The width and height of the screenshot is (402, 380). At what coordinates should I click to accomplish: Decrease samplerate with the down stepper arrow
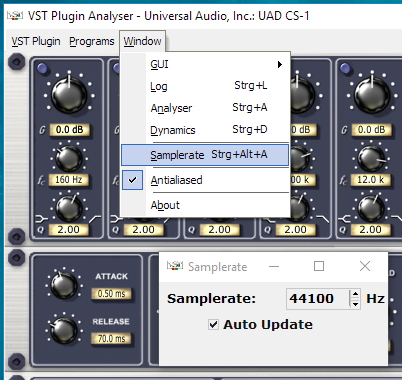[355, 304]
